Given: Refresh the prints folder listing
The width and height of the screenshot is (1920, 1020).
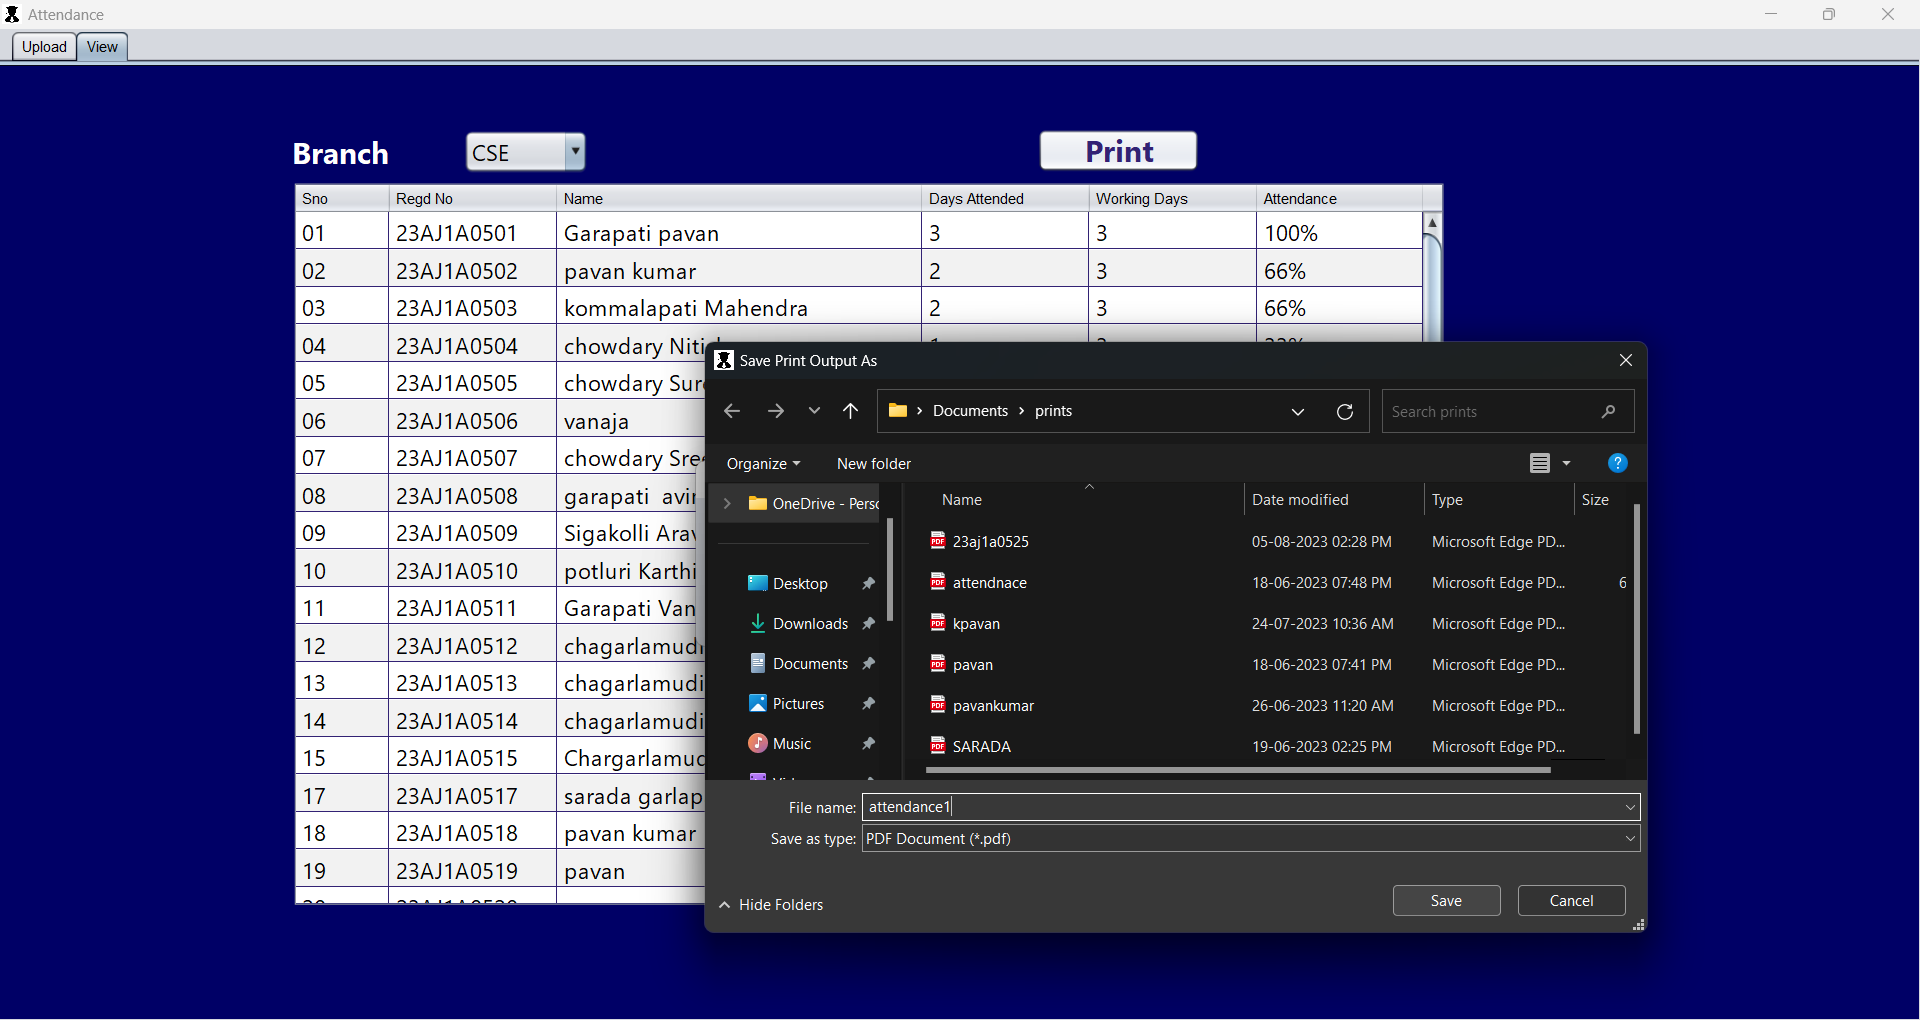Looking at the screenshot, I should pyautogui.click(x=1345, y=412).
